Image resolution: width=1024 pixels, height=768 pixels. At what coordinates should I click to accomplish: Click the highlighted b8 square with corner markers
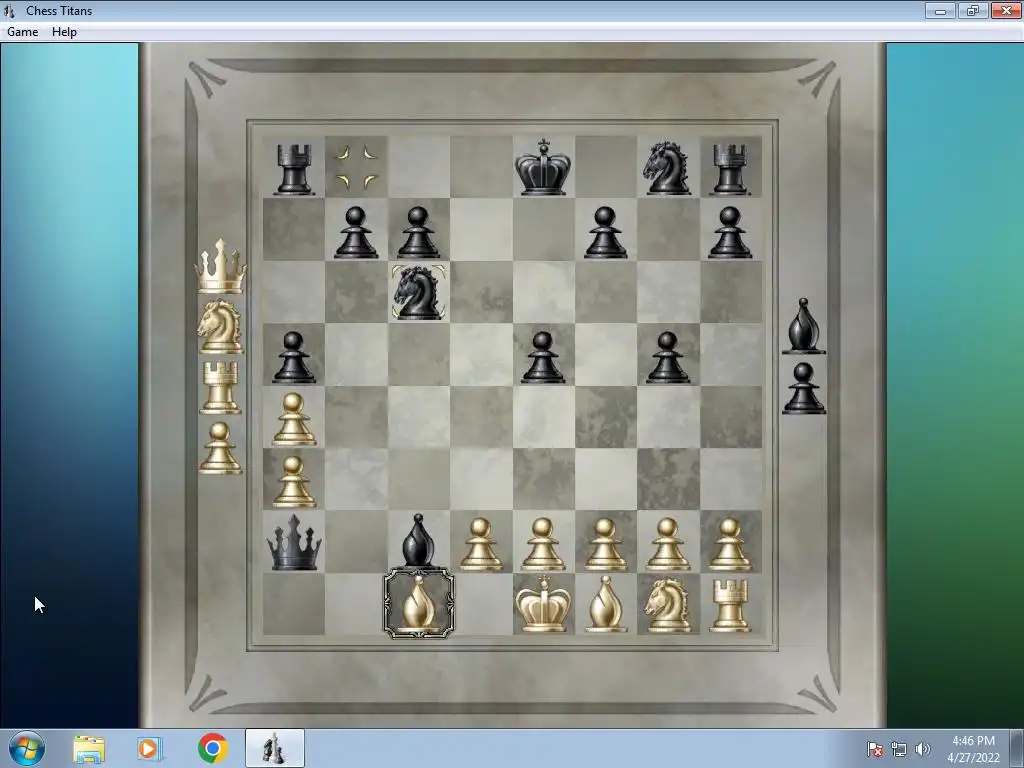356,167
